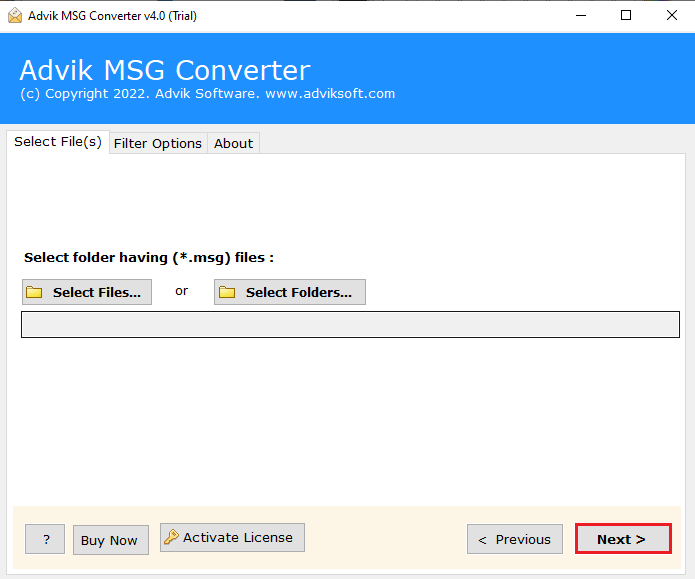Close the Advik MSG Converter window
Image resolution: width=695 pixels, height=579 pixels.
[x=672, y=16]
